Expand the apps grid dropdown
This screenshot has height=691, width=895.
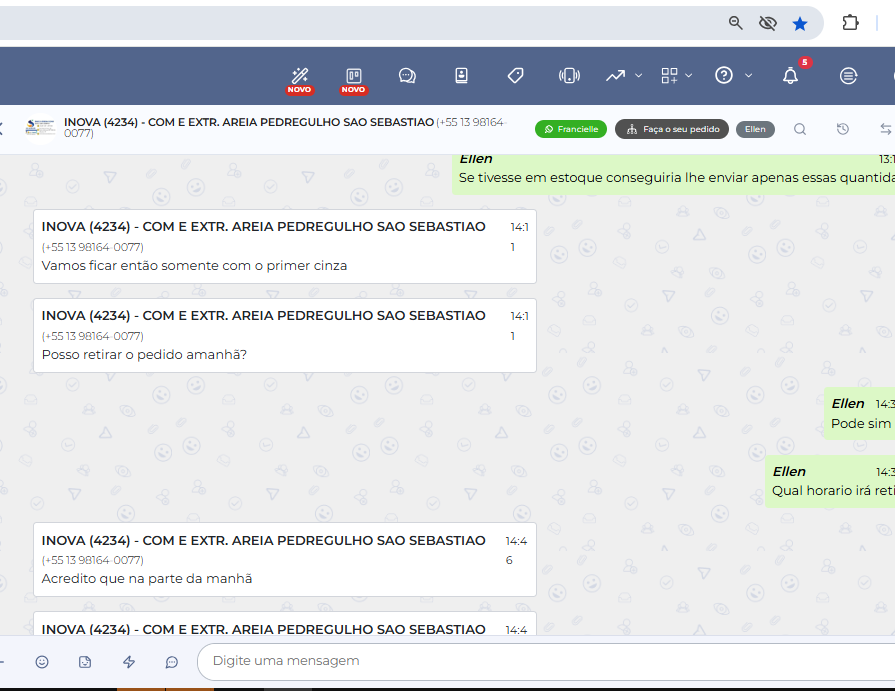point(691,76)
